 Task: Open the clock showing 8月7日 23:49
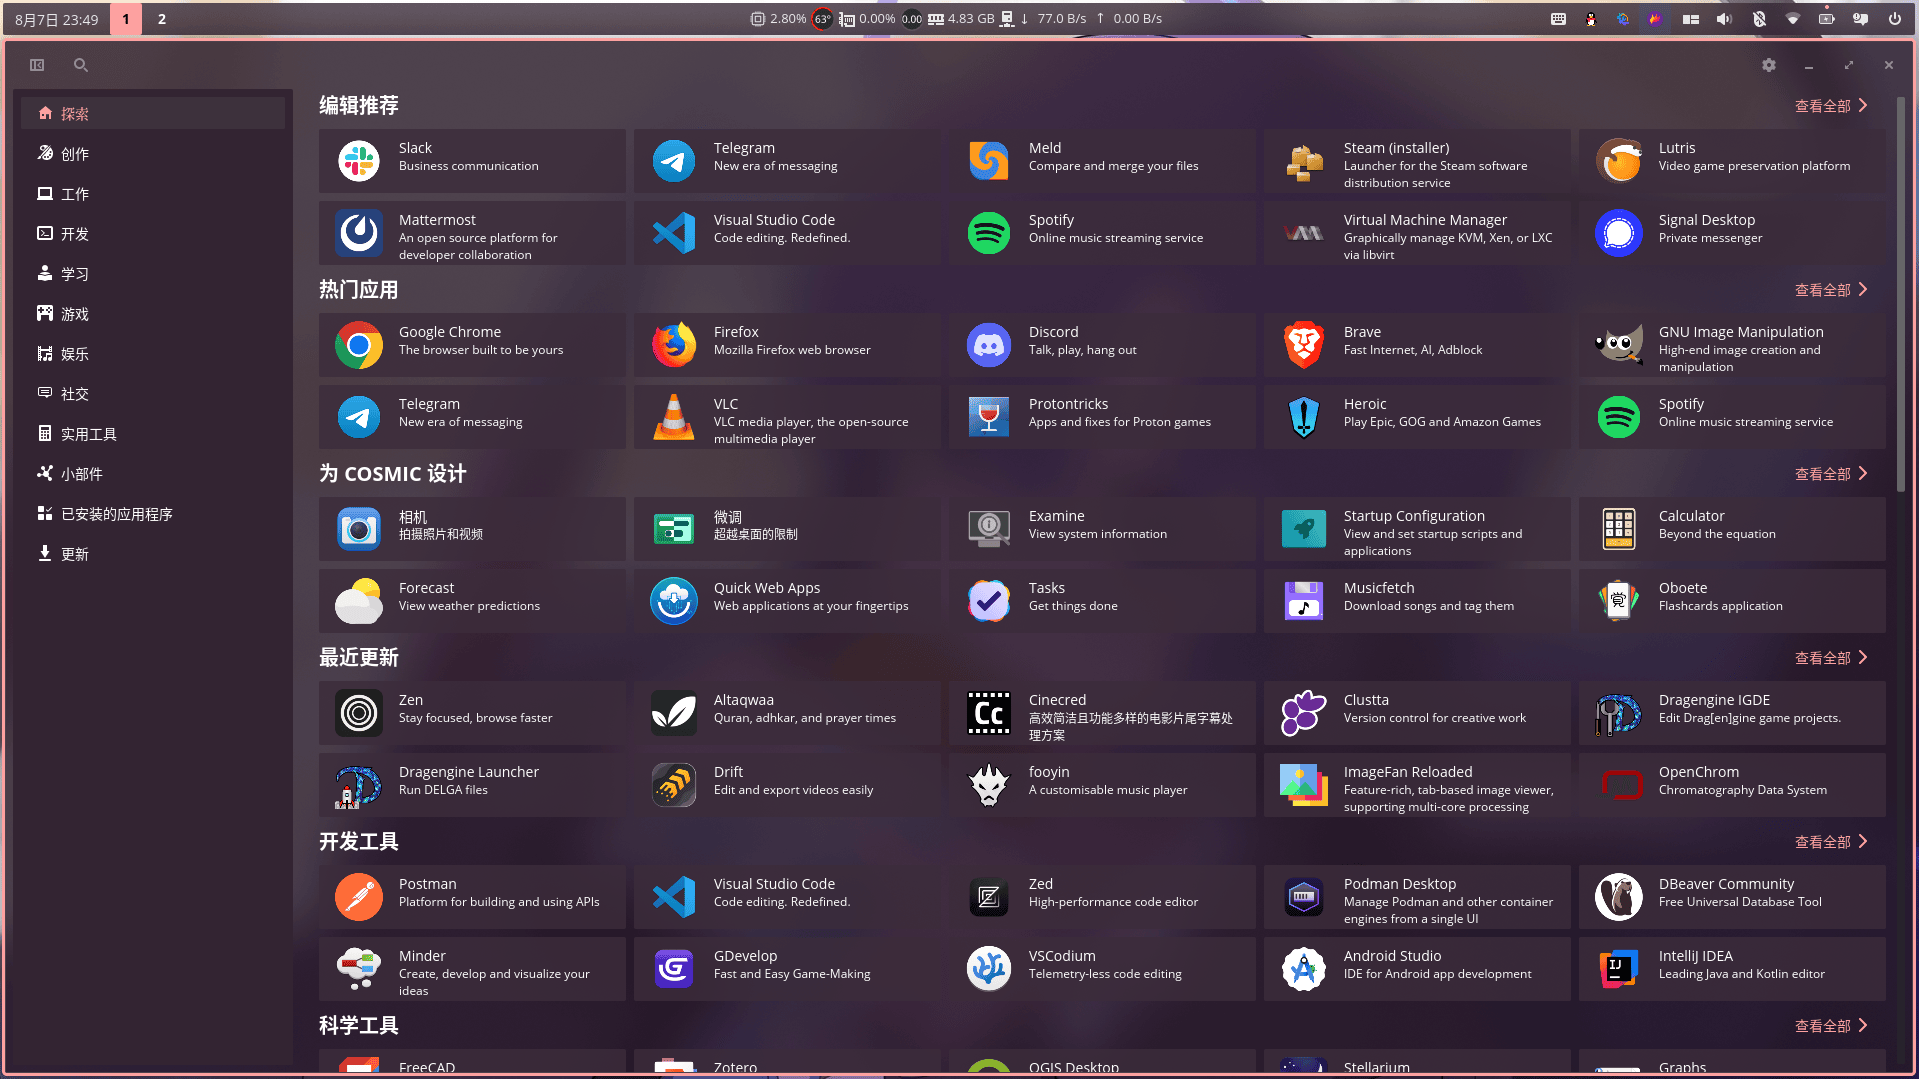point(56,19)
